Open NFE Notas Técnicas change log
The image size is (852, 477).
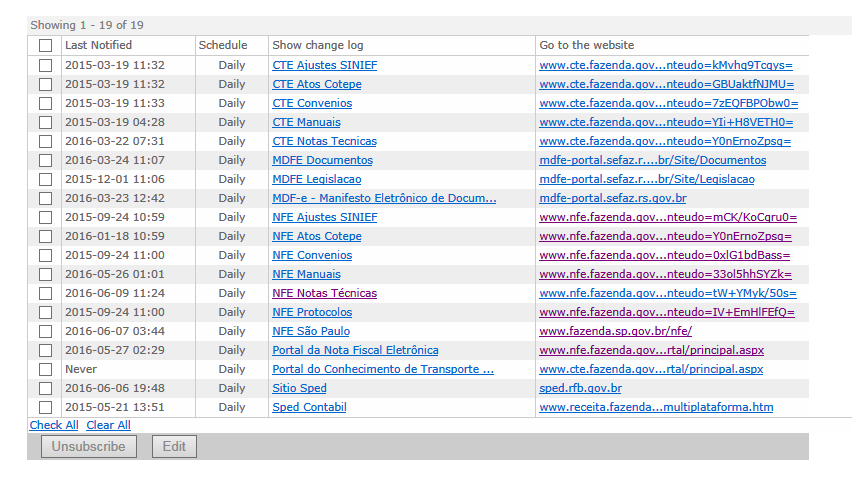[324, 293]
